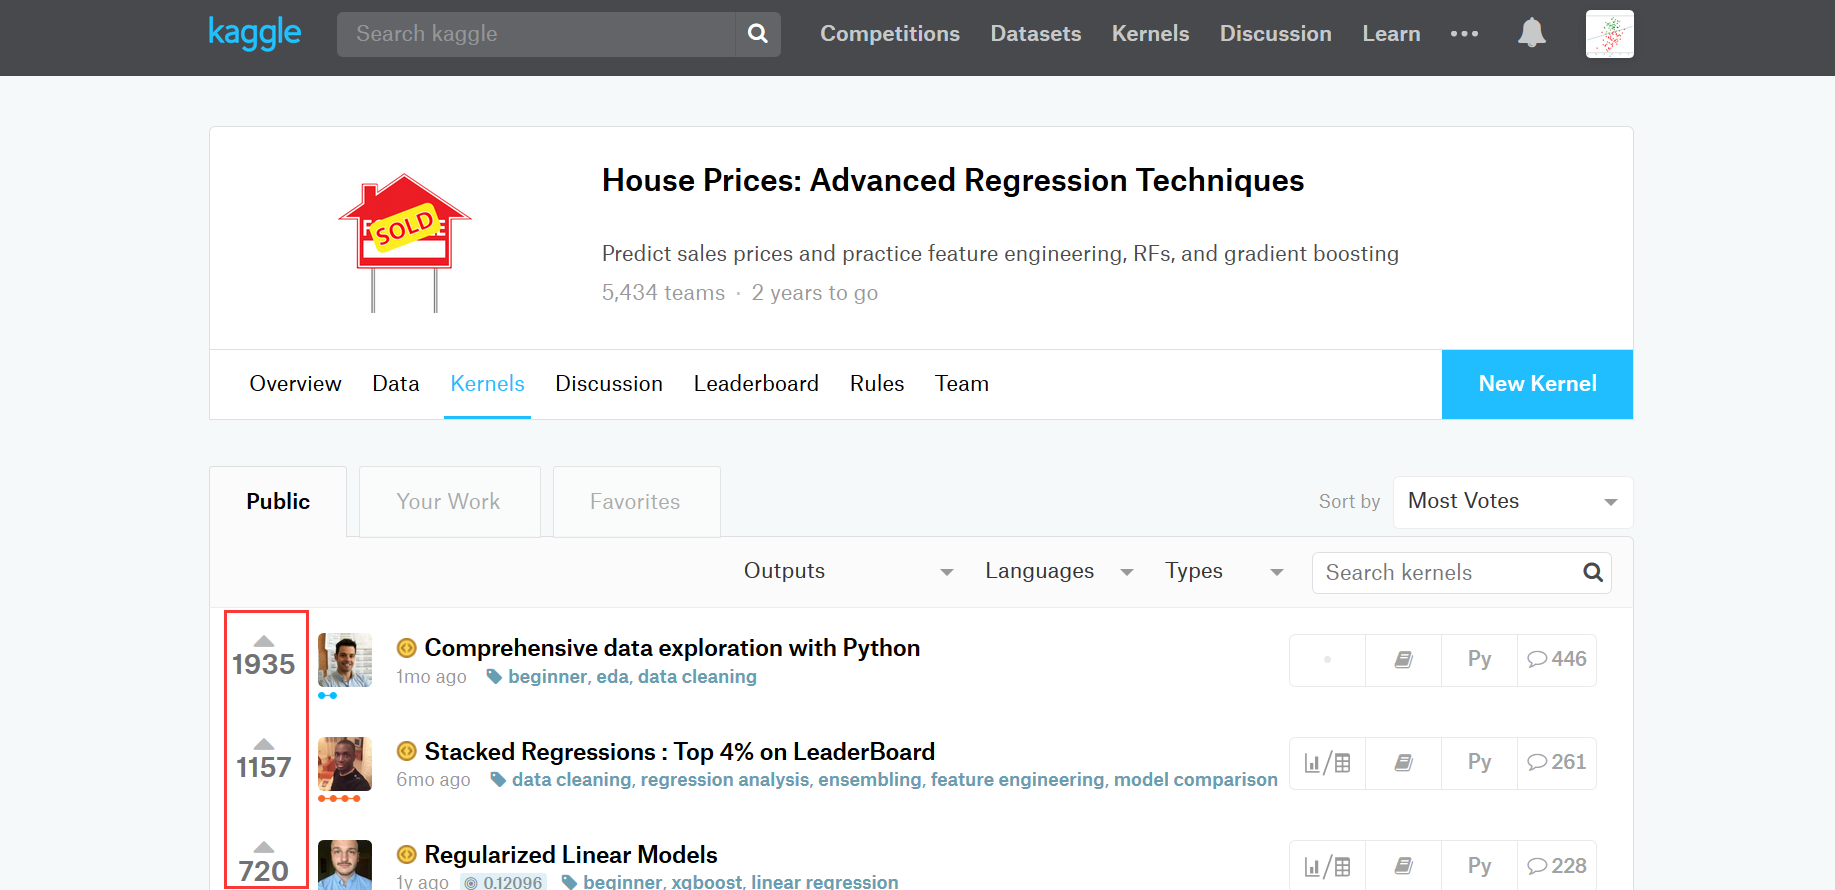The width and height of the screenshot is (1835, 890).
Task: Click the xgboost tag link
Action: (x=706, y=881)
